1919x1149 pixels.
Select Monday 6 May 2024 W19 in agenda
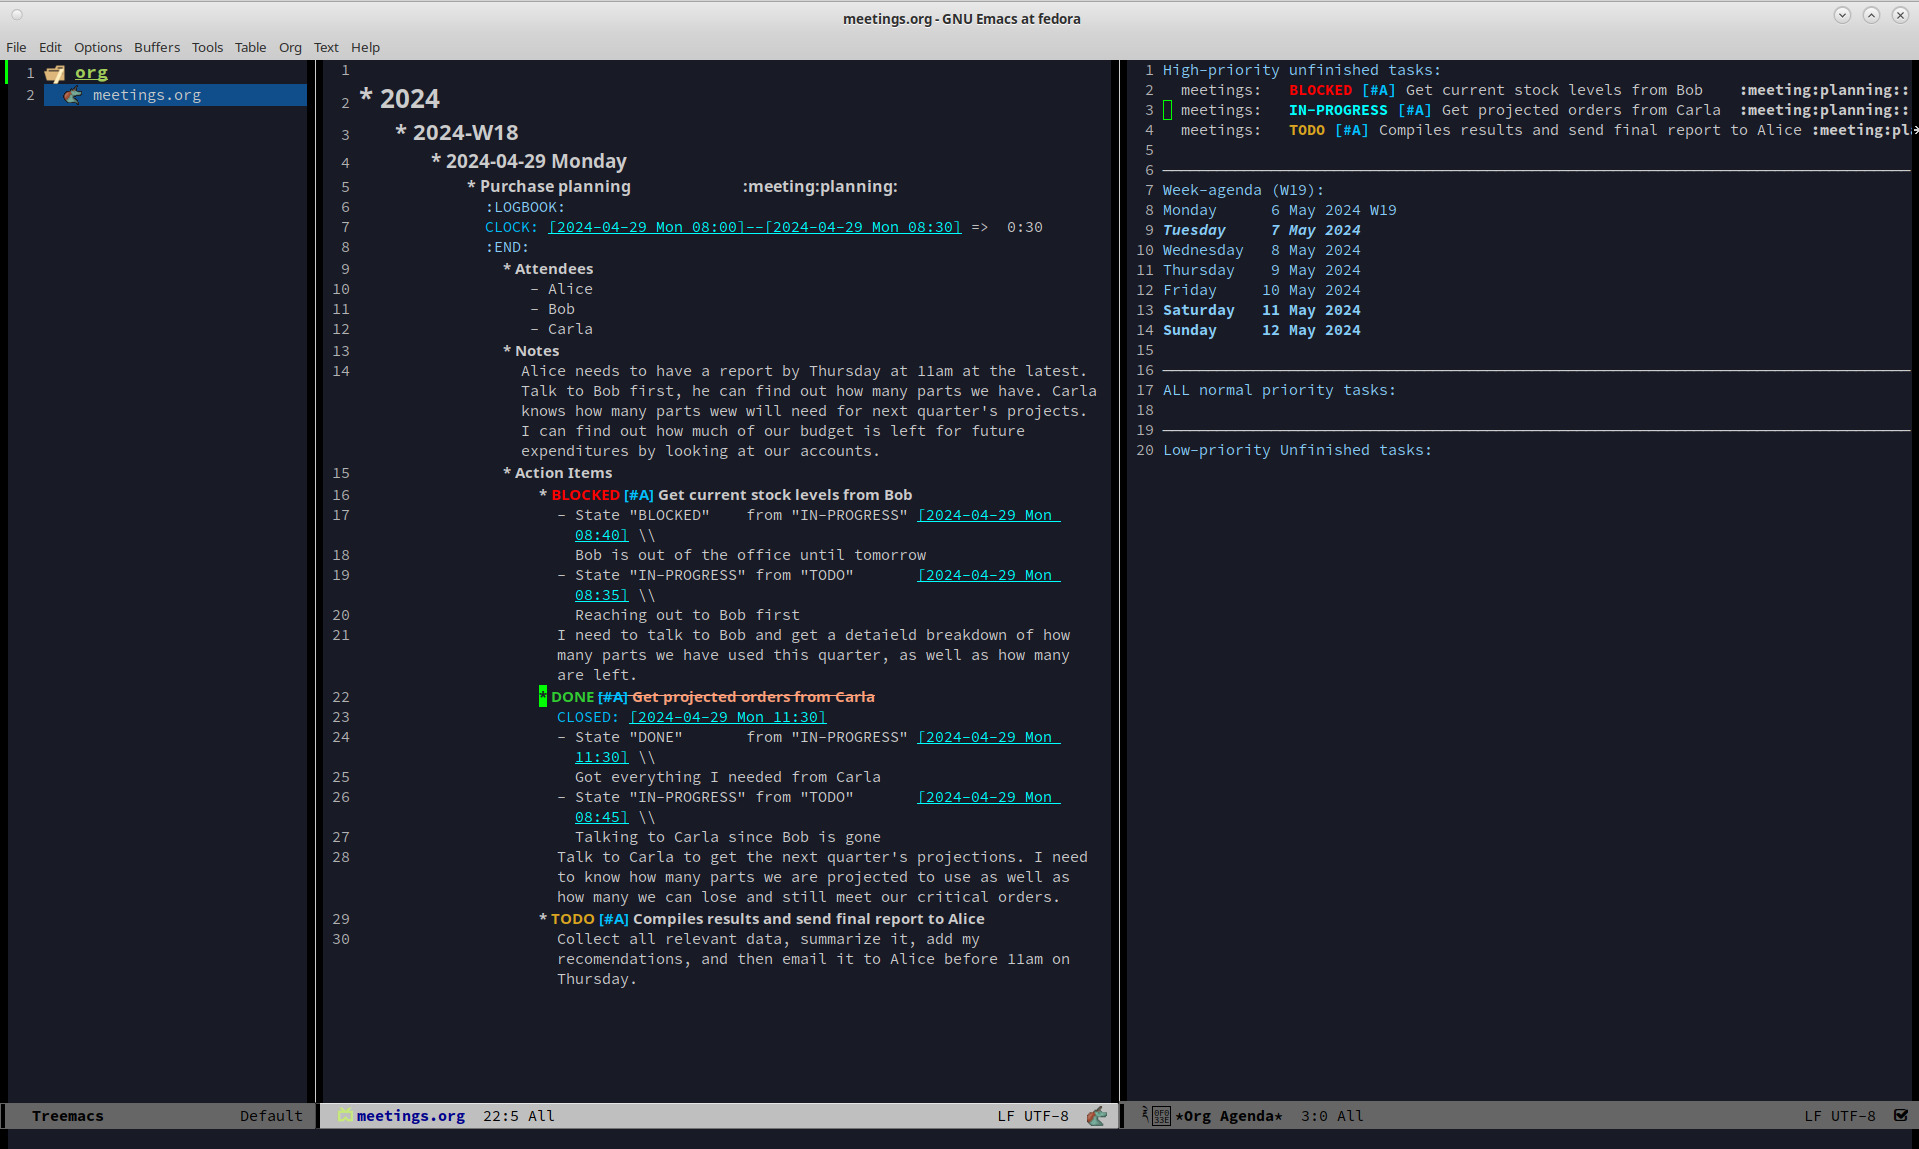pyautogui.click(x=1279, y=210)
